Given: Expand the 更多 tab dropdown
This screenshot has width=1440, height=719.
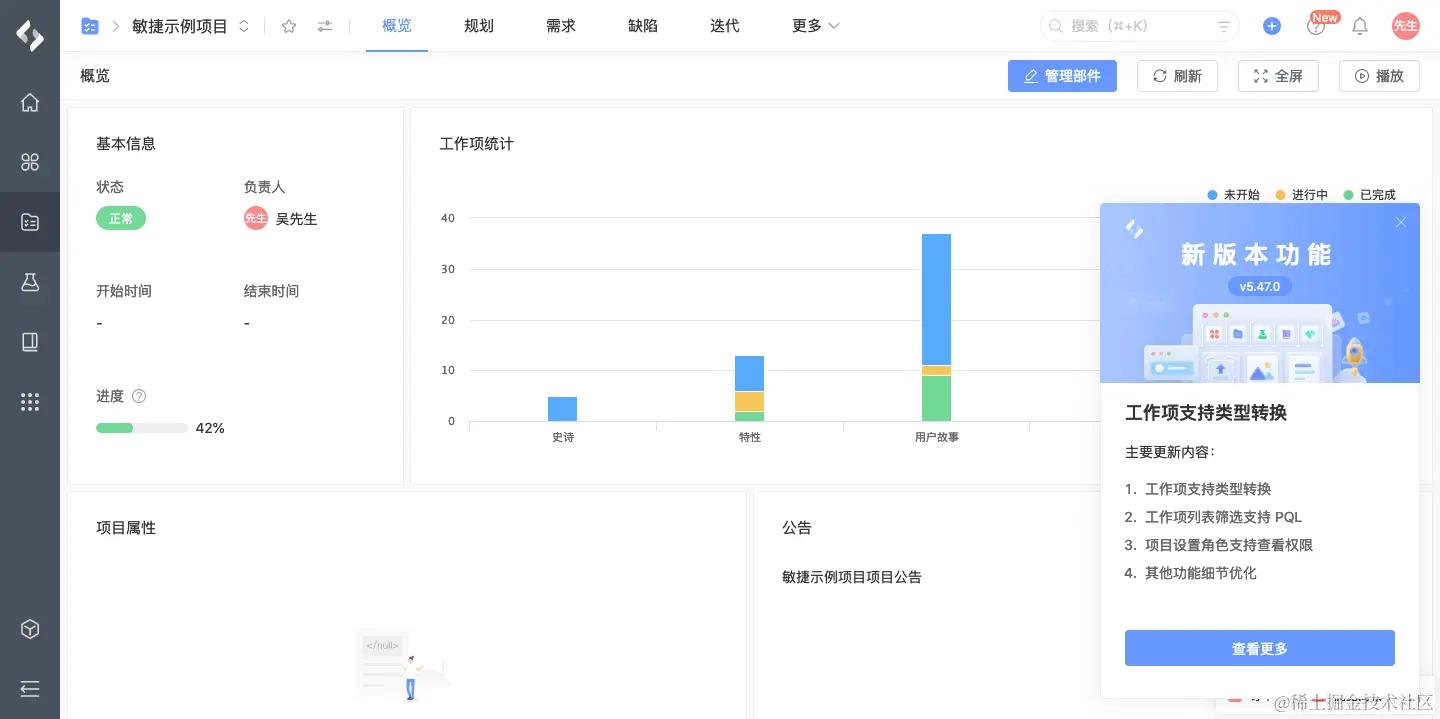Looking at the screenshot, I should [816, 26].
